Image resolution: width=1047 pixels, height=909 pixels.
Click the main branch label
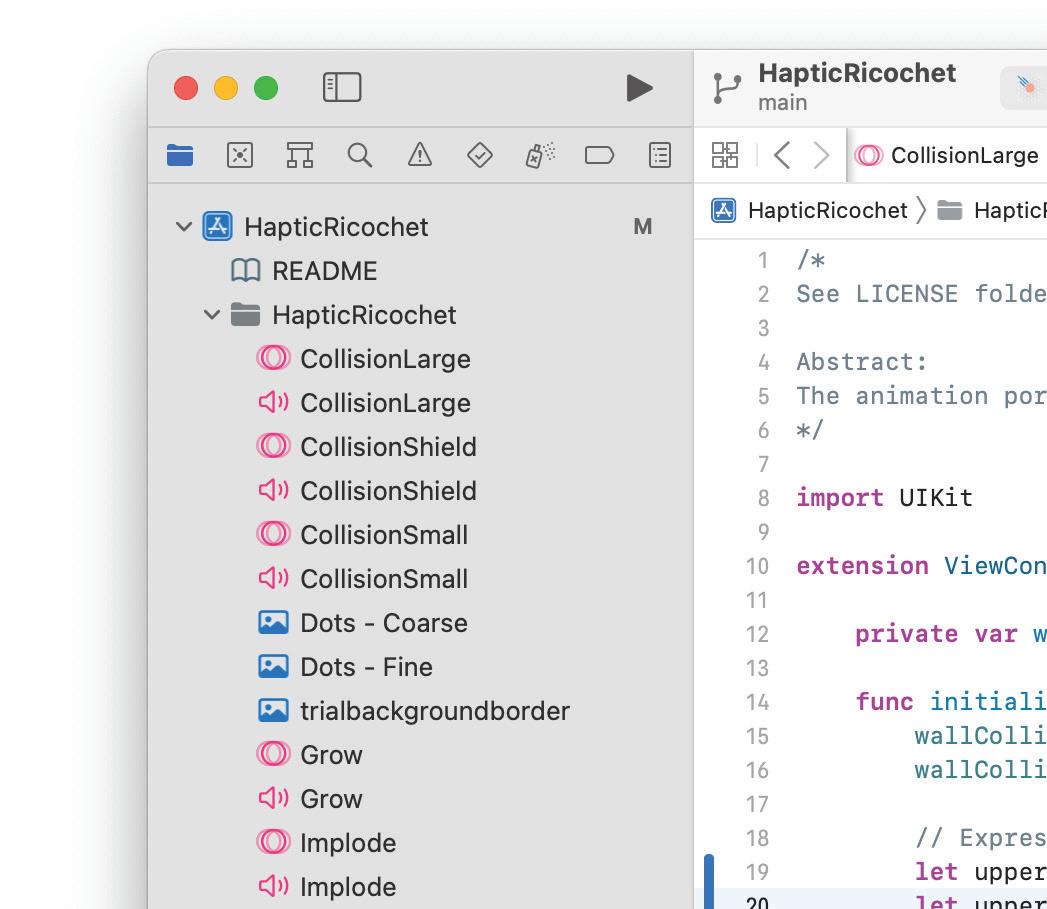pyautogui.click(x=783, y=103)
